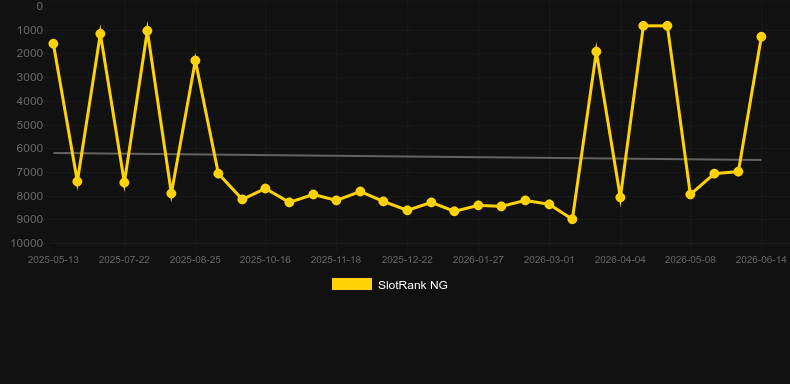Select the data point above 2025-12-22
This screenshot has height=384, width=790.
[x=407, y=210]
